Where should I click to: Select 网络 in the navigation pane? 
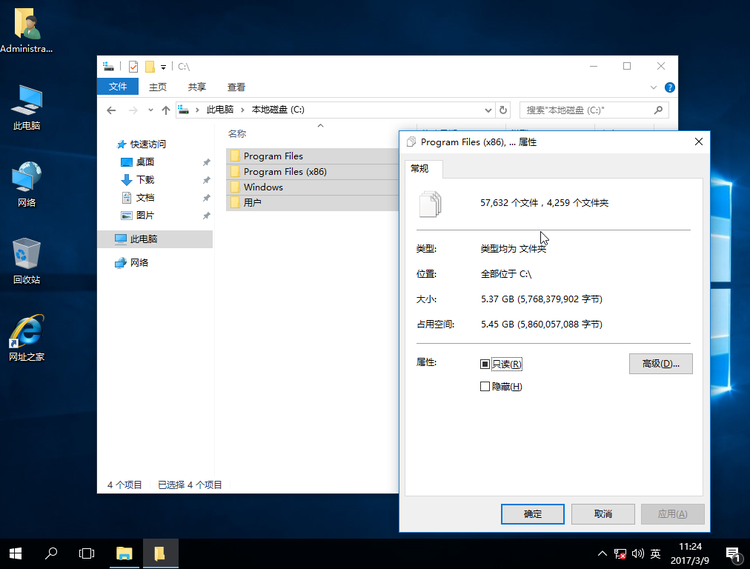pyautogui.click(x=132, y=263)
